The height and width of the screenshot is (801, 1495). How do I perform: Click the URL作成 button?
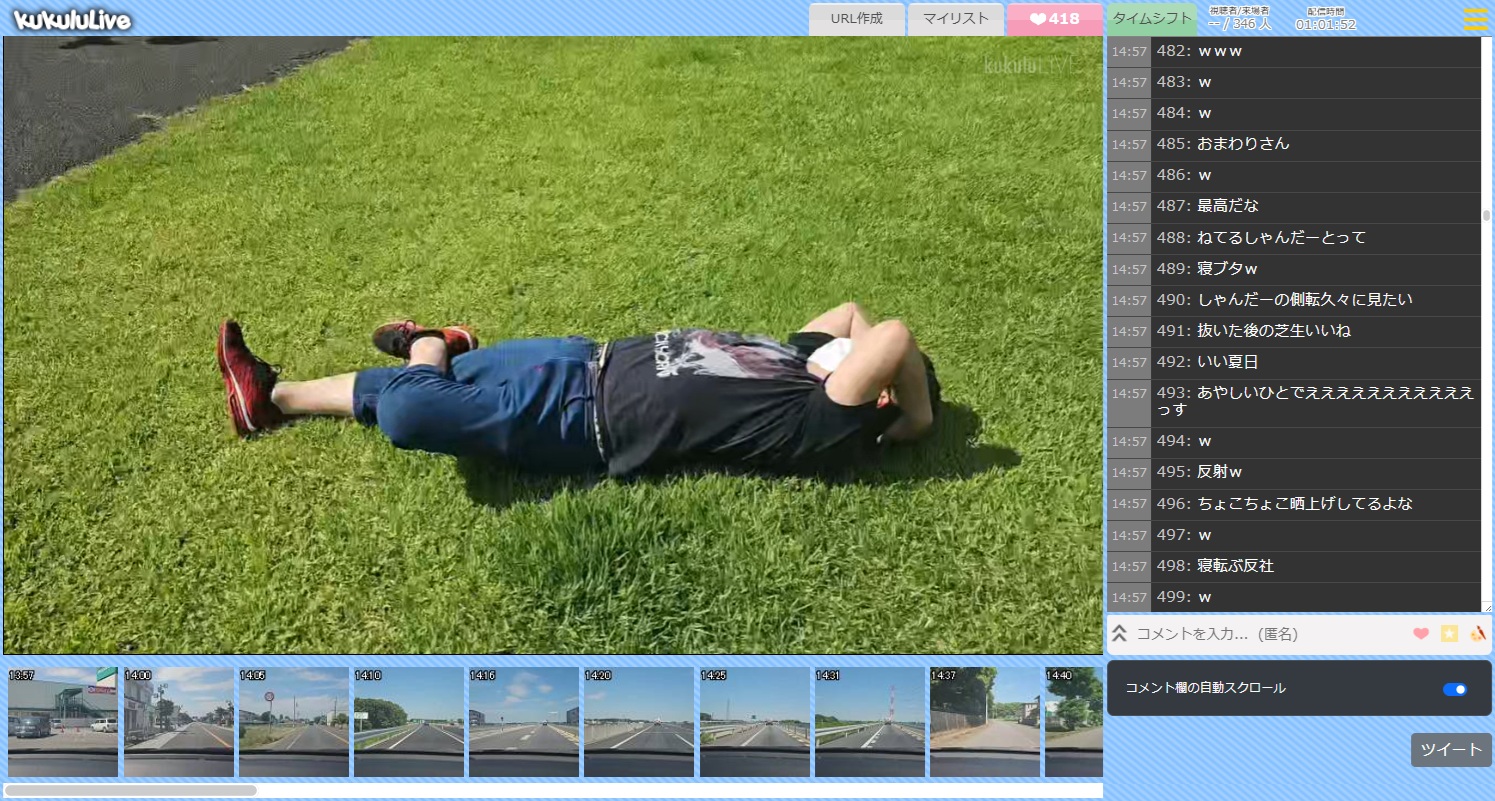[856, 19]
